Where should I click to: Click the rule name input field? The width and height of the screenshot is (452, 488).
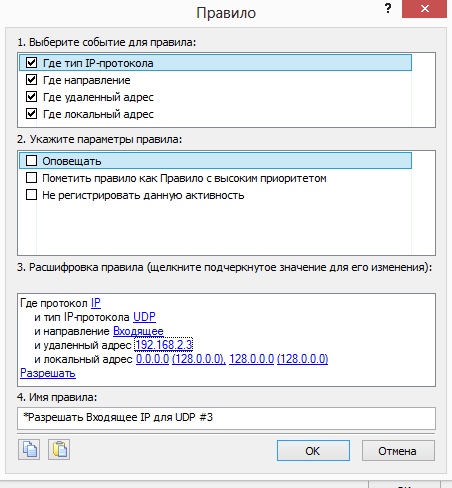(226, 418)
